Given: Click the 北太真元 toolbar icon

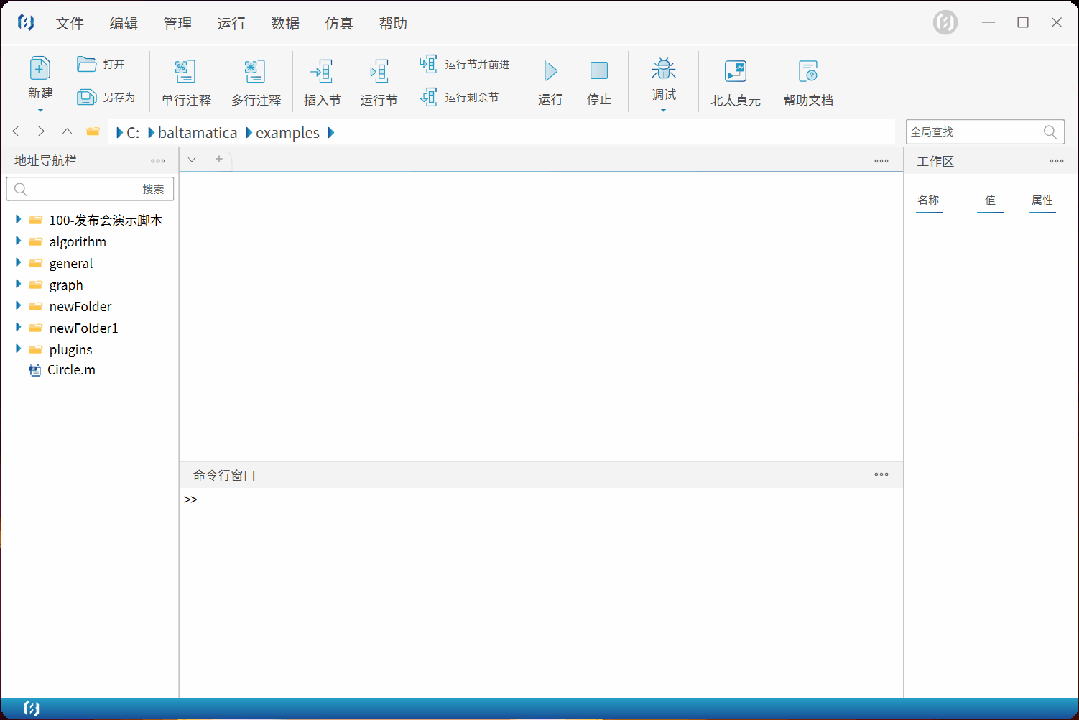Looking at the screenshot, I should (735, 72).
